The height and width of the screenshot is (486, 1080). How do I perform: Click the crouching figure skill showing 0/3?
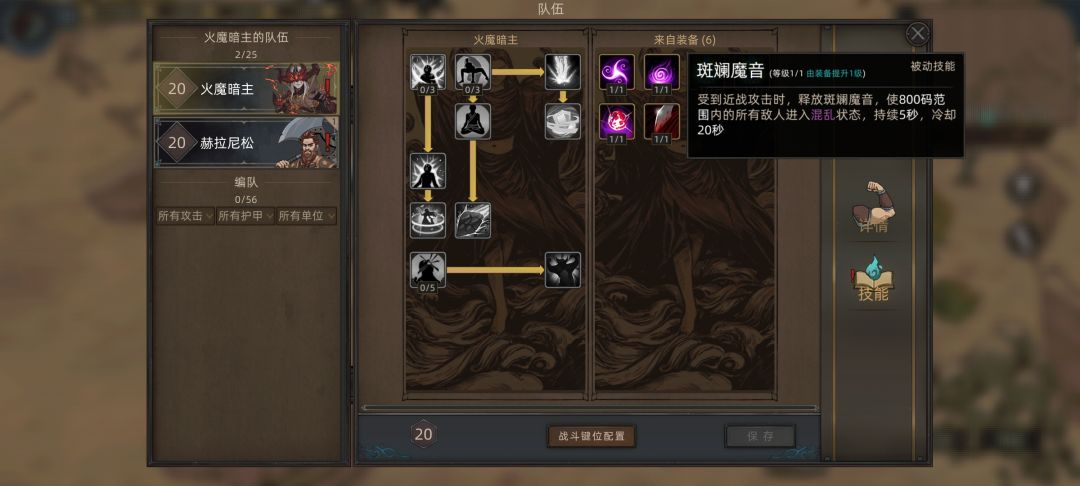pos(472,72)
